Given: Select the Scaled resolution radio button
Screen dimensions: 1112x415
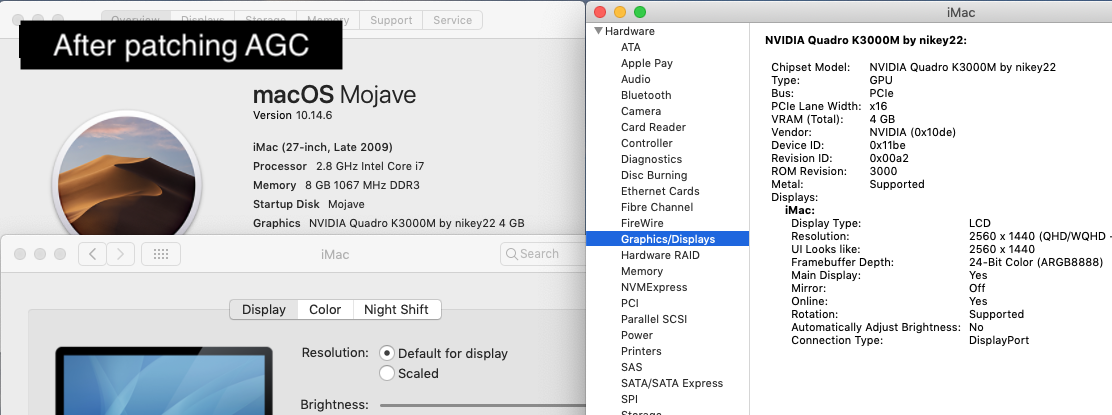Looking at the screenshot, I should 388,373.
